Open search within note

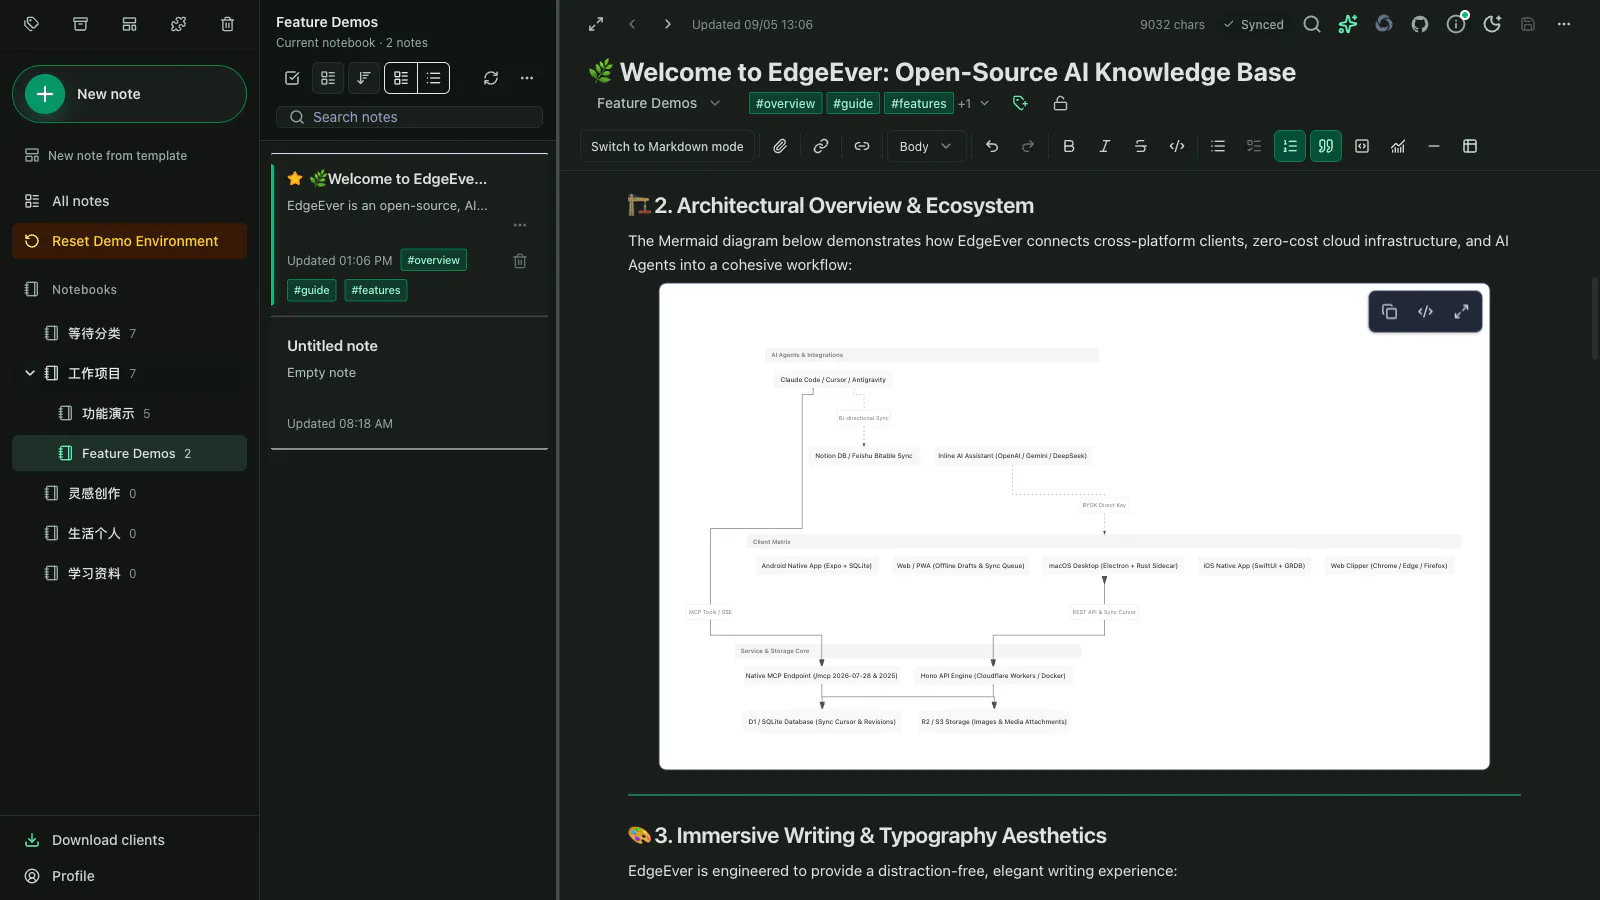1312,24
